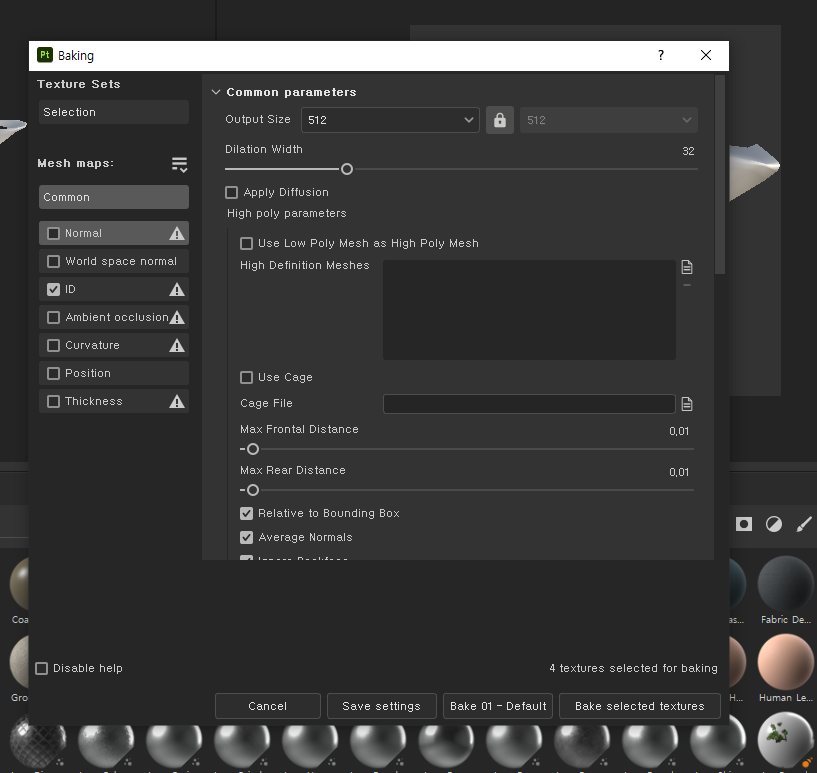The width and height of the screenshot is (817, 773).
Task: Click the Curvature warning triangle
Action: point(177,345)
